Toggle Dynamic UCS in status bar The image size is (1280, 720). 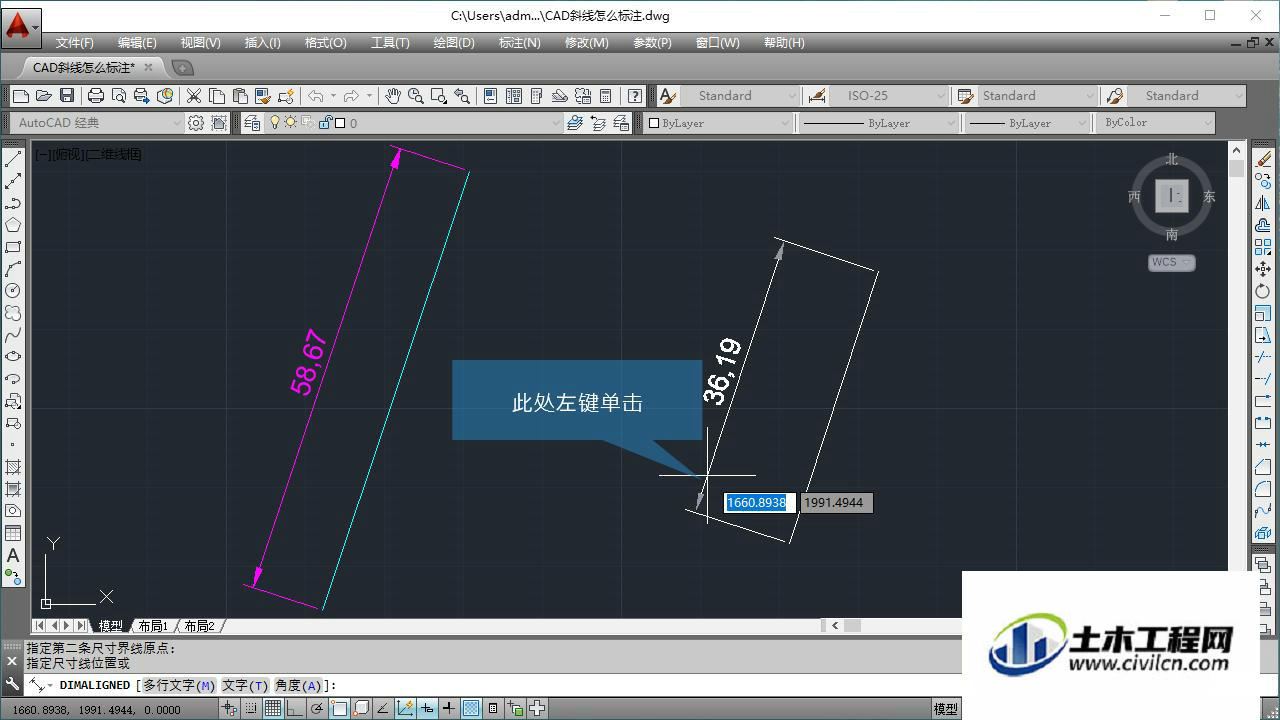(404, 709)
